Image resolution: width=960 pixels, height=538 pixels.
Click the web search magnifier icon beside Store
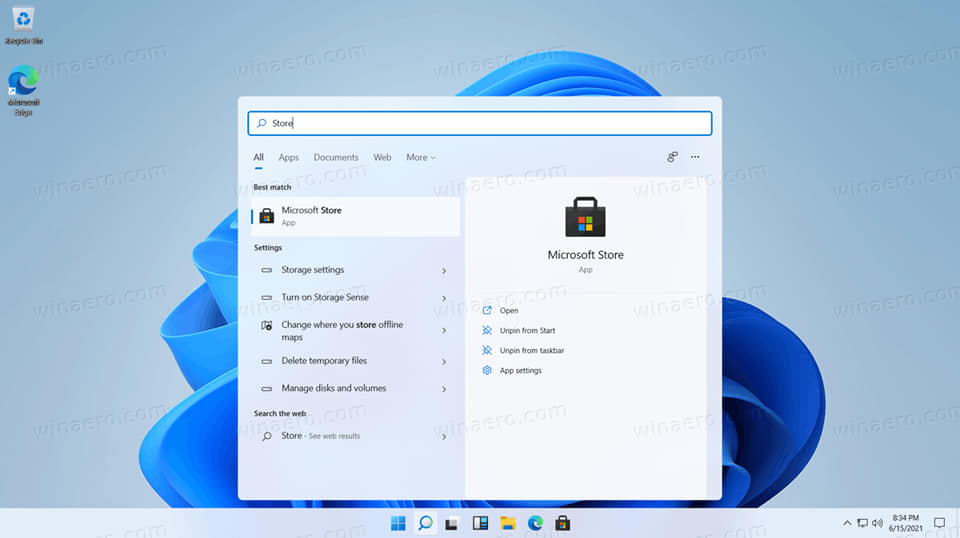267,436
